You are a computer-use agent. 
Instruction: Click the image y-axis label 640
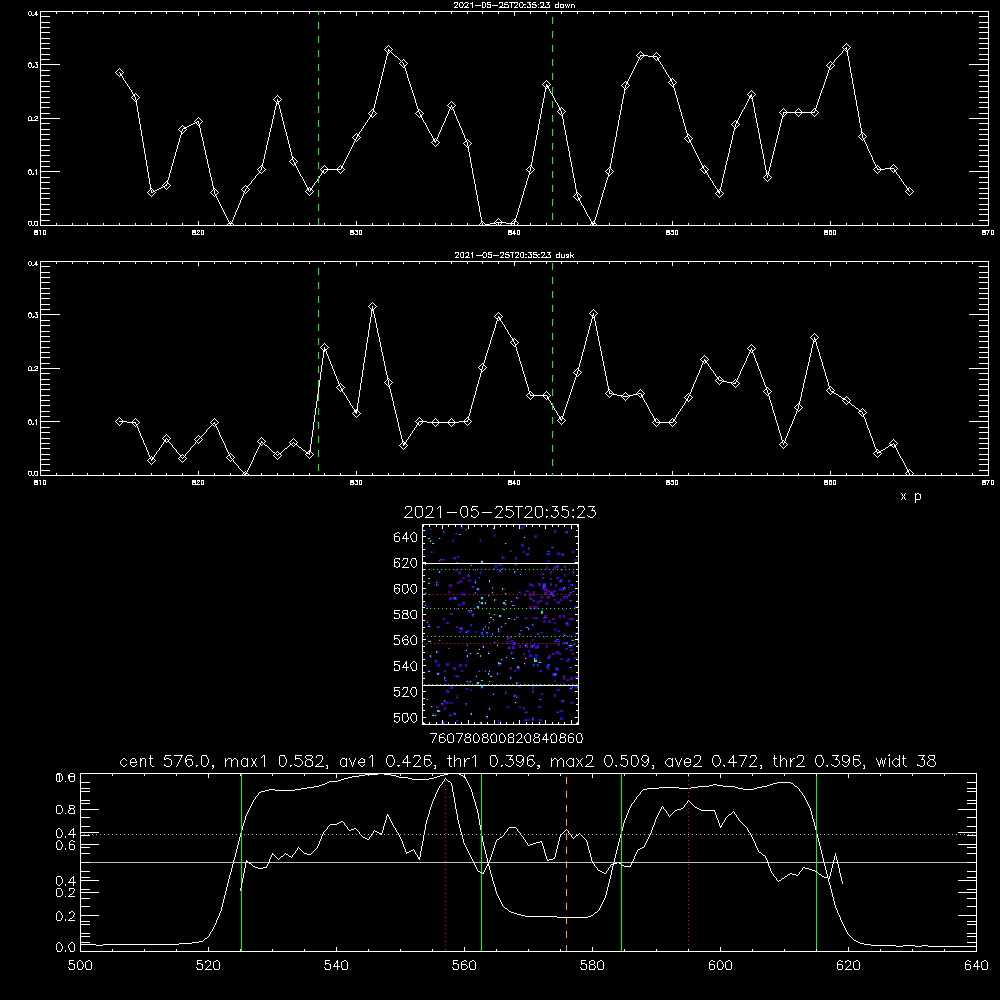point(406,538)
